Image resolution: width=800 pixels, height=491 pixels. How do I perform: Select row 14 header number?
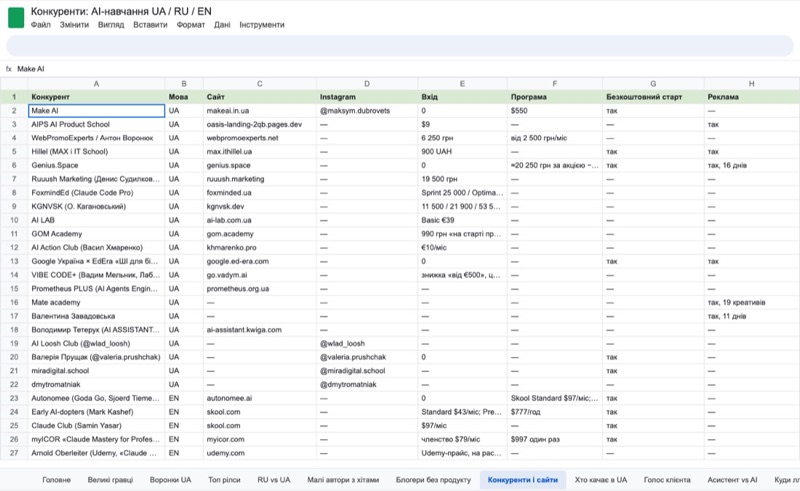tap(14, 275)
